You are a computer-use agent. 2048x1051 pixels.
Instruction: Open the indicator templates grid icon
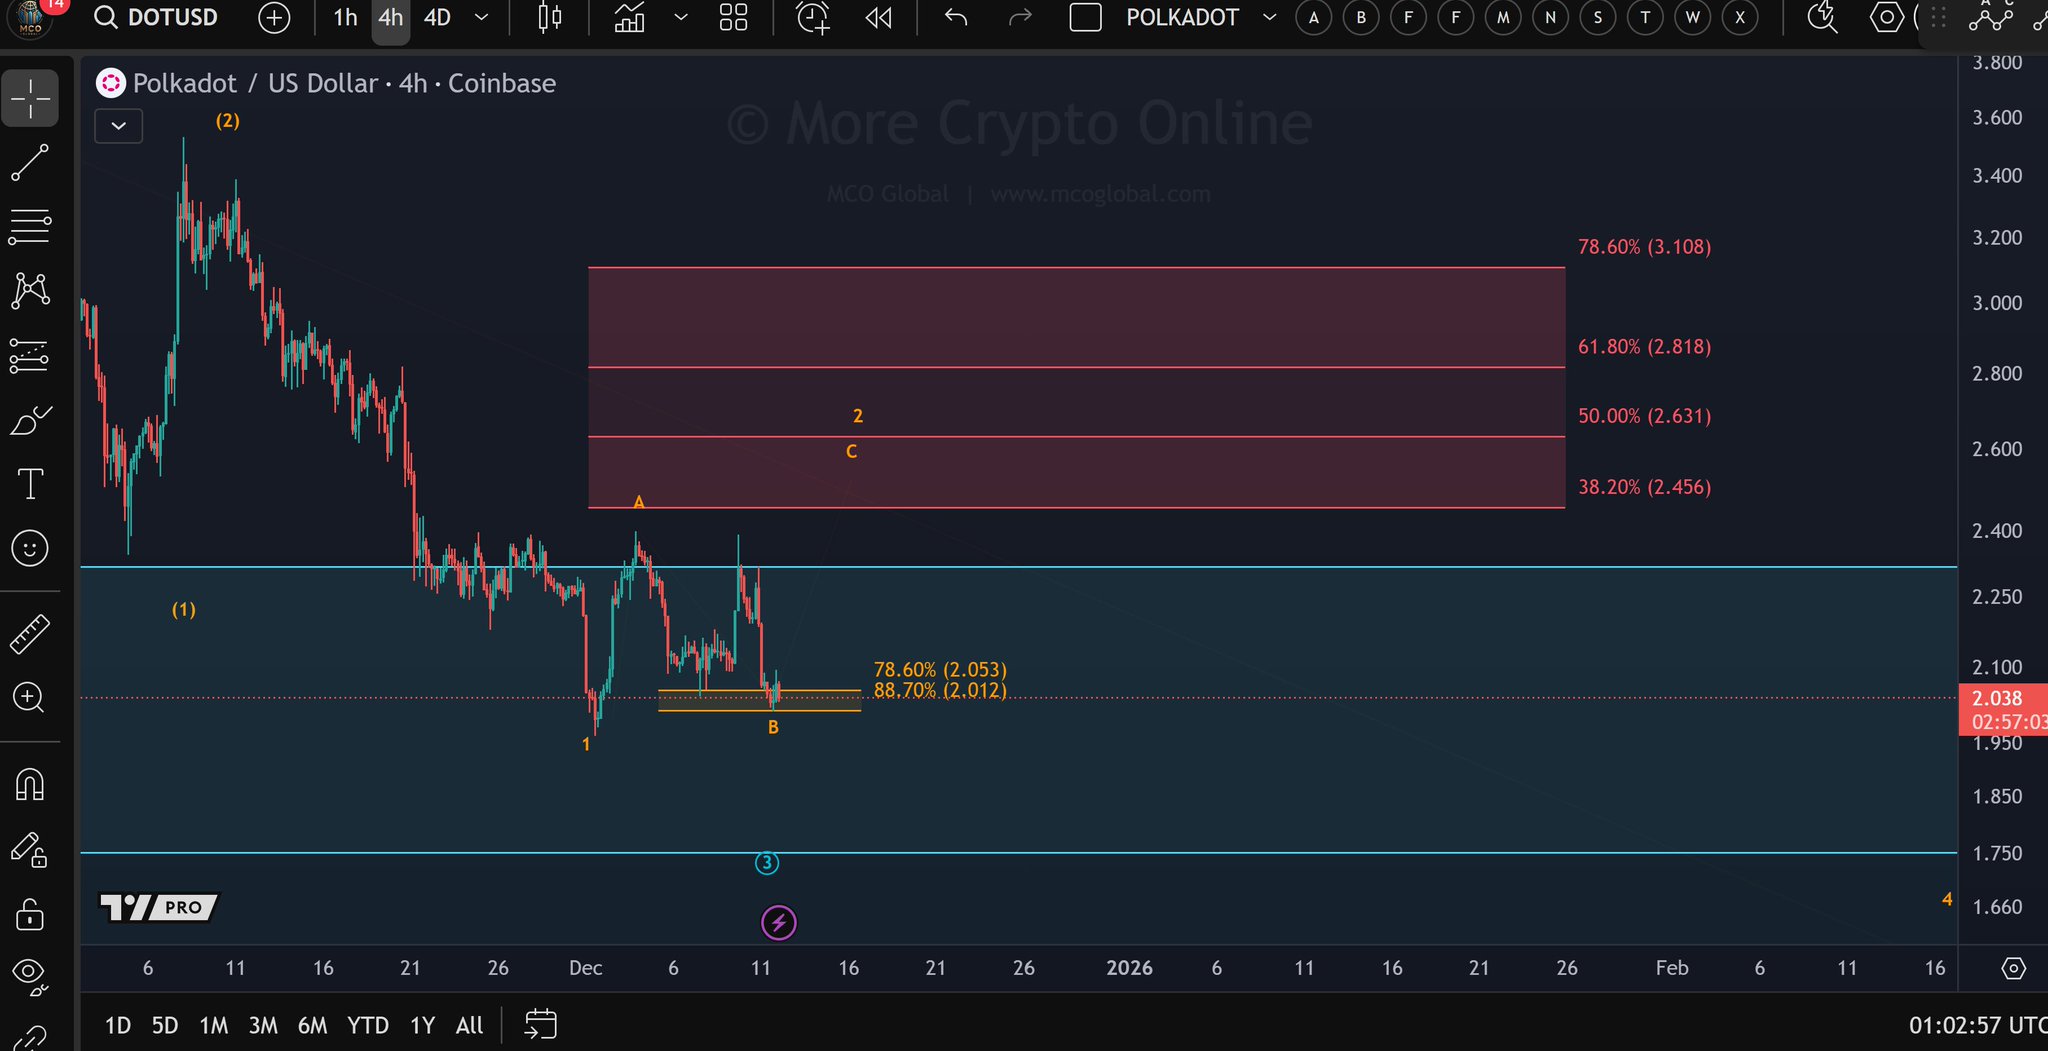(734, 18)
